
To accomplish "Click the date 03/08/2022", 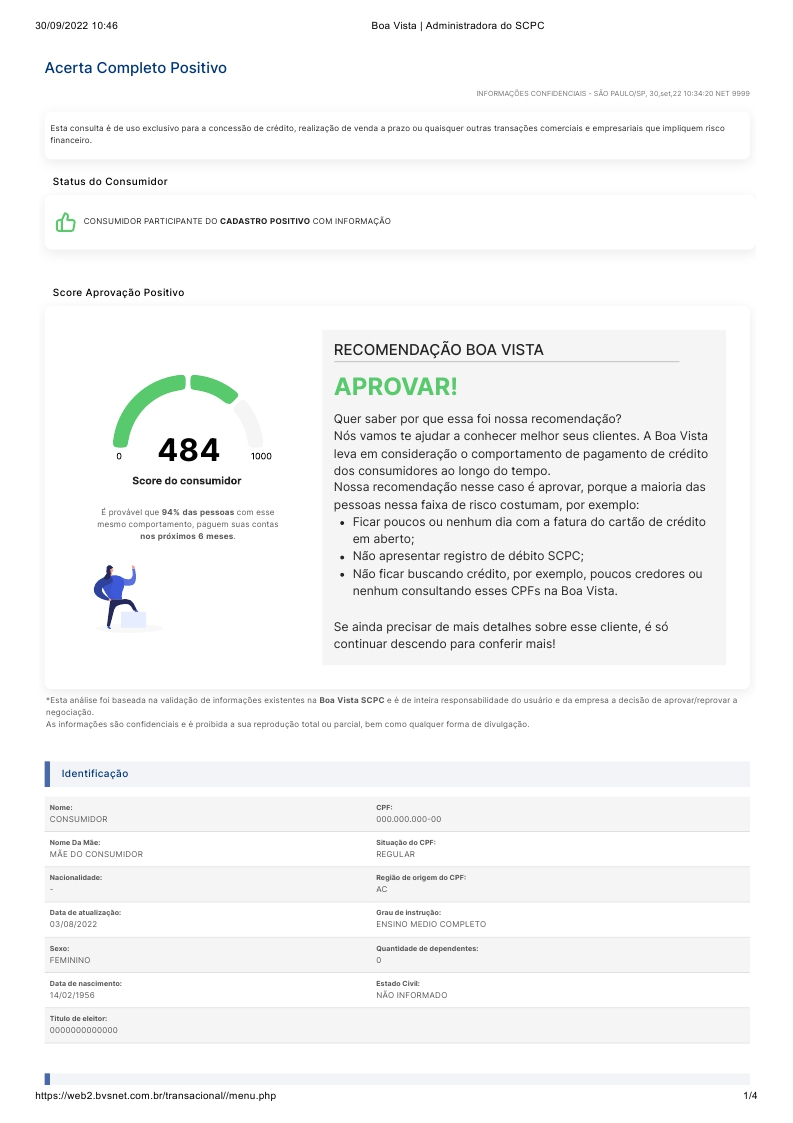I will tap(73, 925).
